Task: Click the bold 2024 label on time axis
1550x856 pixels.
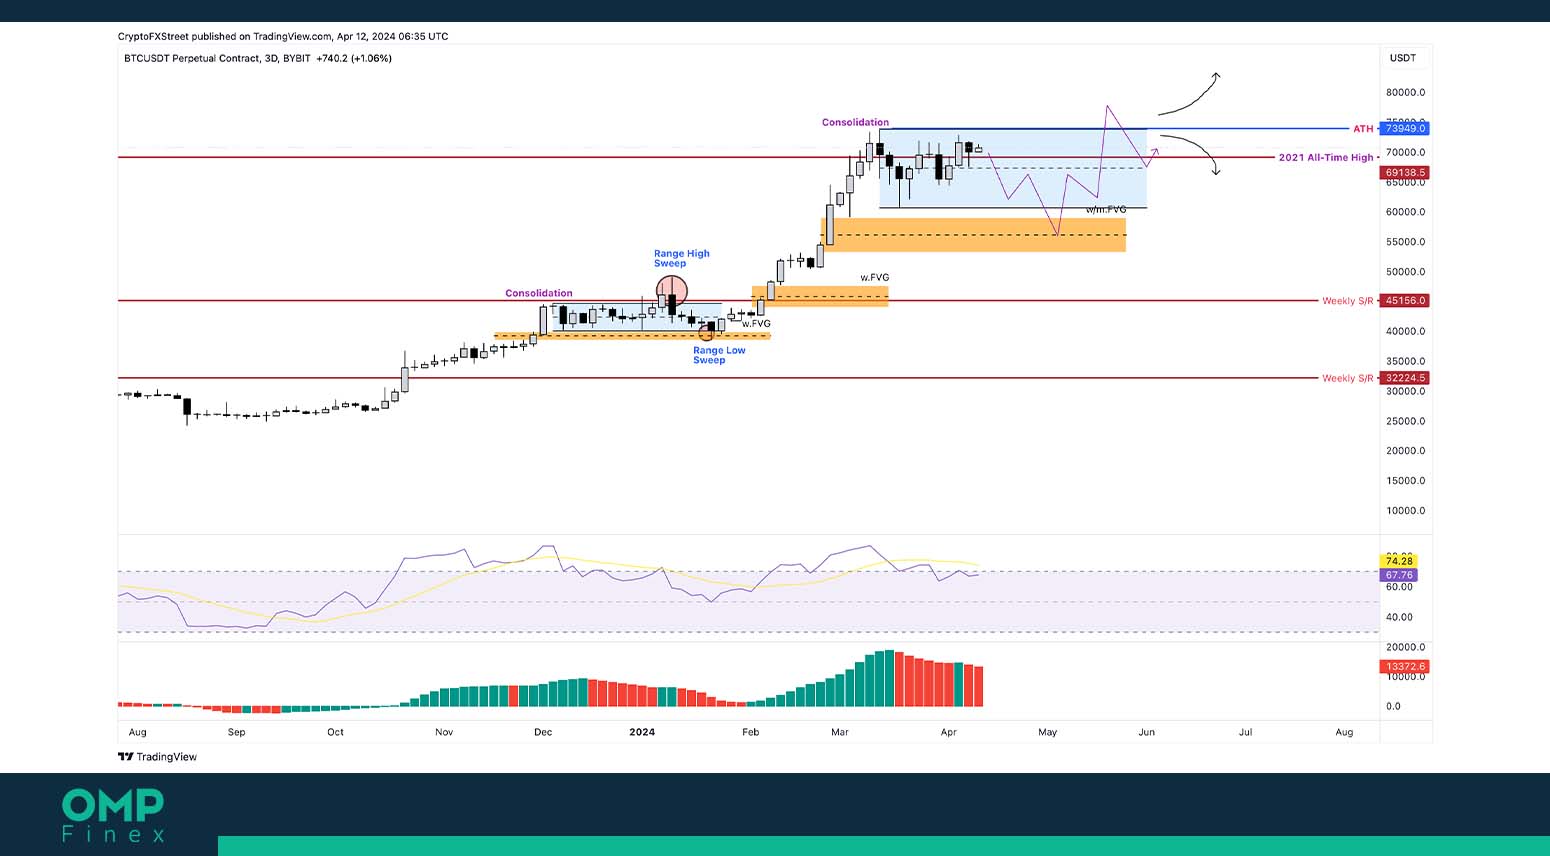Action: pos(642,732)
